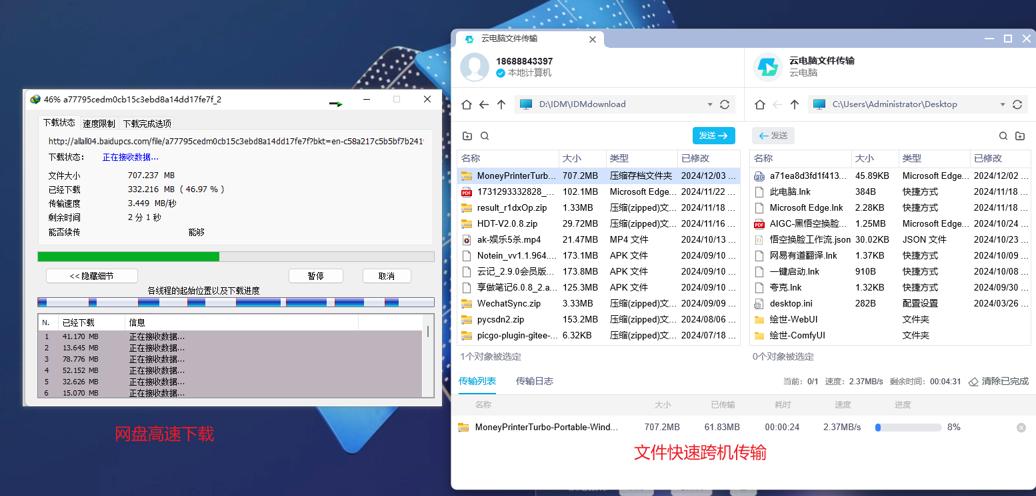Select desktop.ini file
1036x496 pixels.
point(889,303)
